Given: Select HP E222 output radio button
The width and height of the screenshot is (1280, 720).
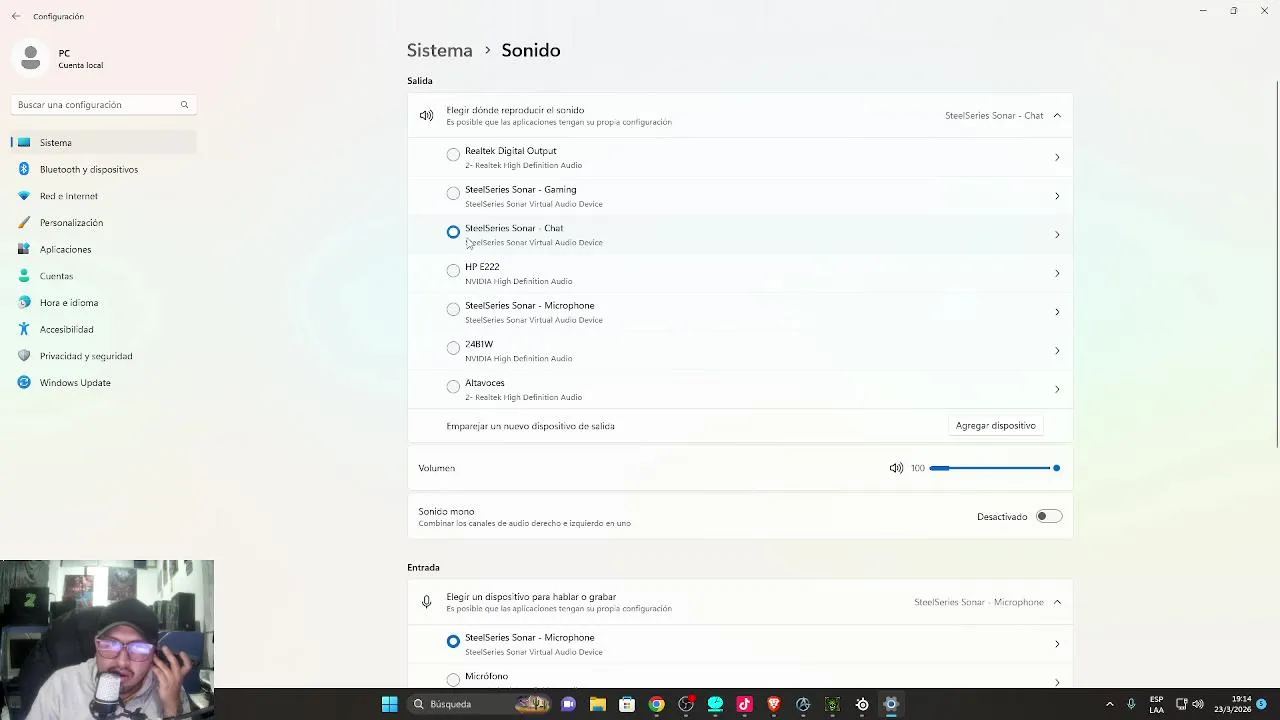Looking at the screenshot, I should (453, 271).
